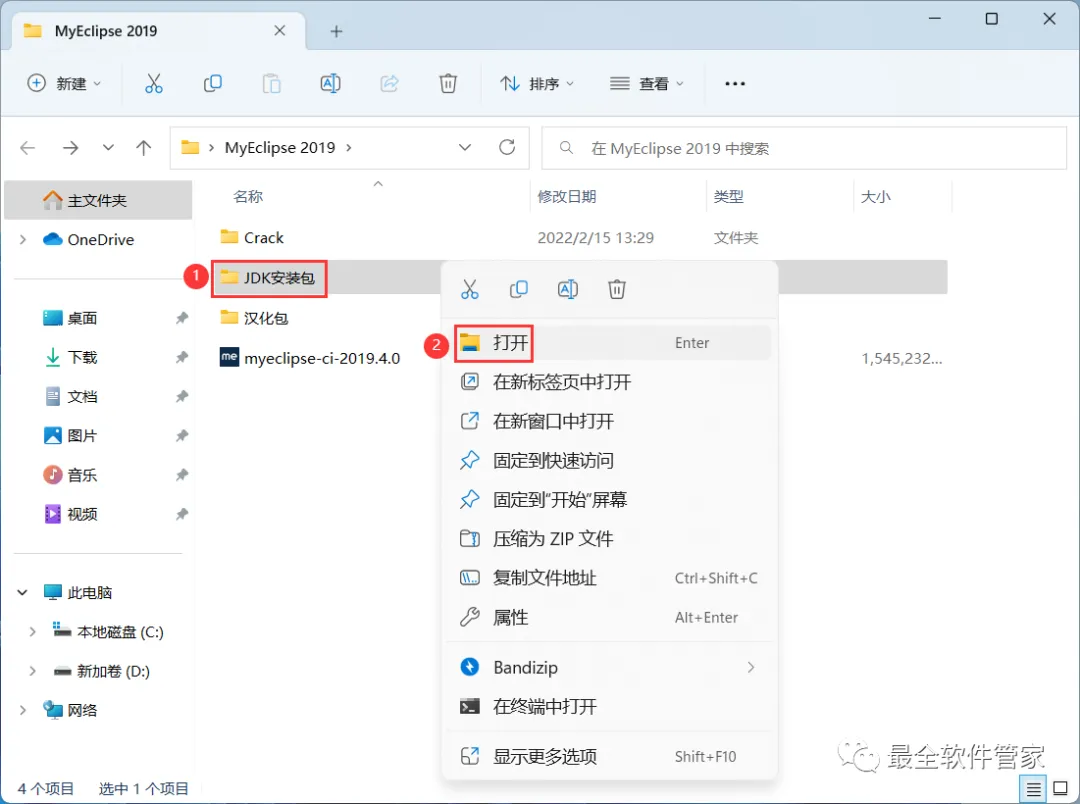This screenshot has width=1080, height=804.
Task: Expand recent locations chevron next to forward arrow
Action: 108,147
